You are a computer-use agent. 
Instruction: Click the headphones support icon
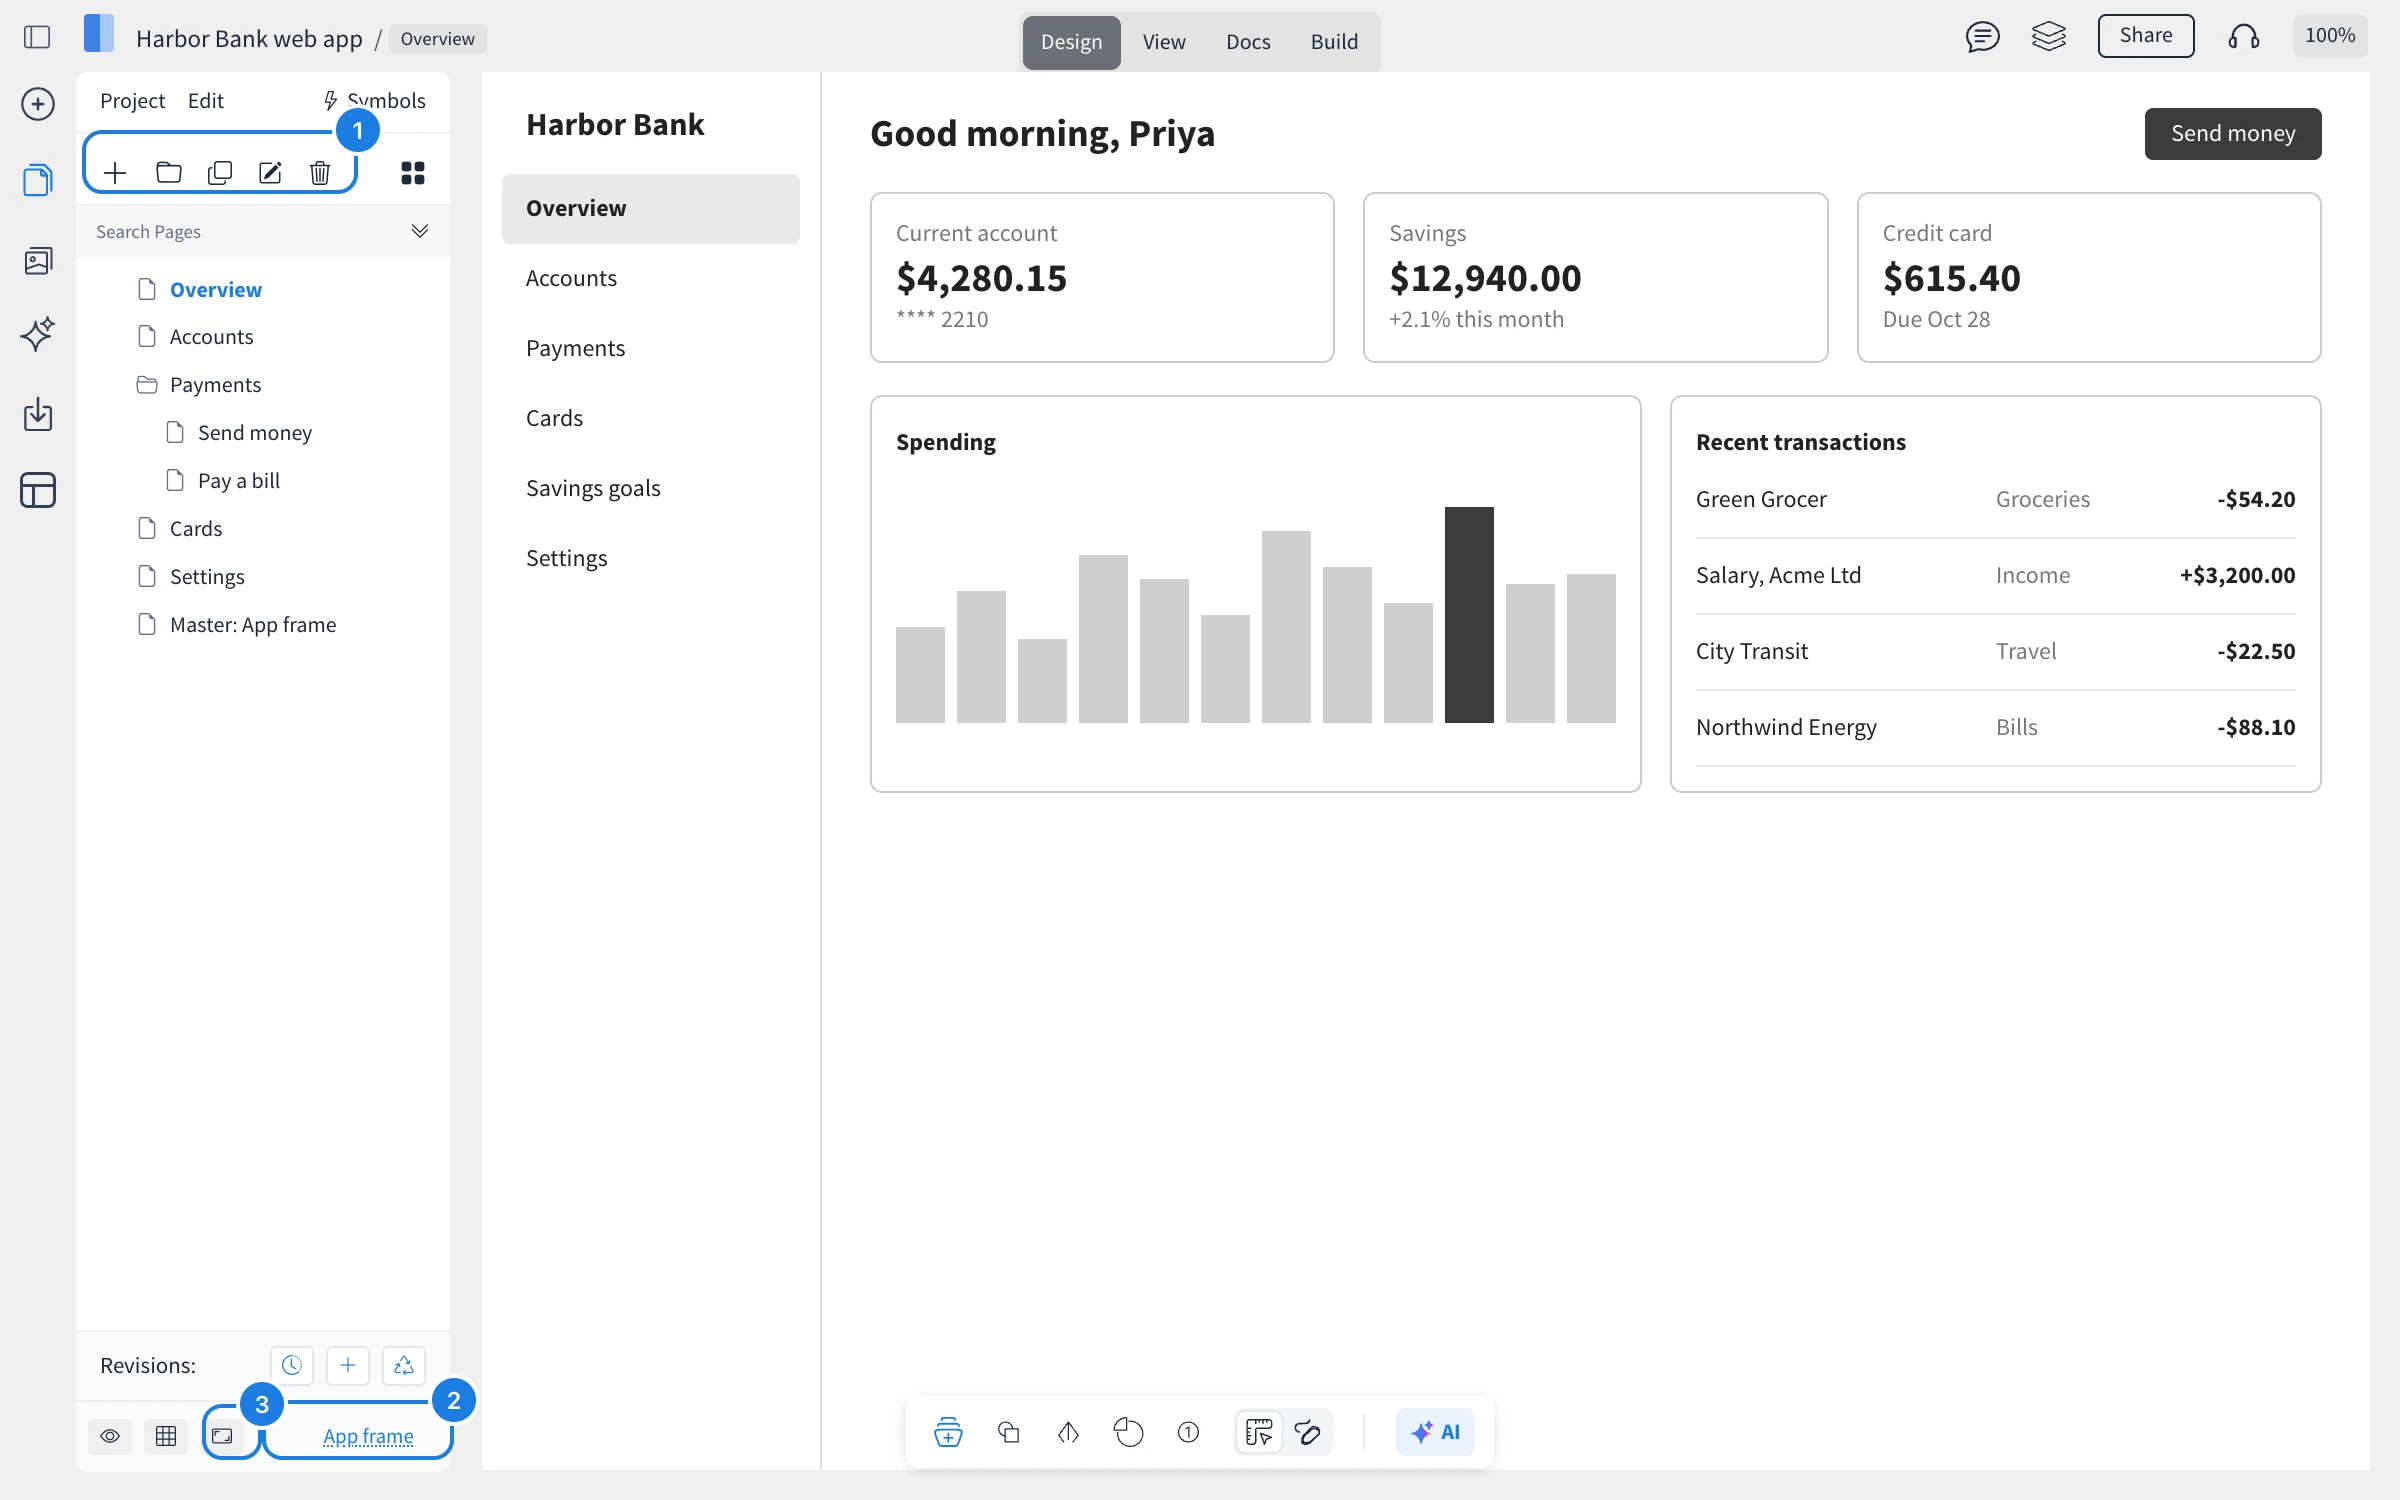pyautogui.click(x=2244, y=37)
